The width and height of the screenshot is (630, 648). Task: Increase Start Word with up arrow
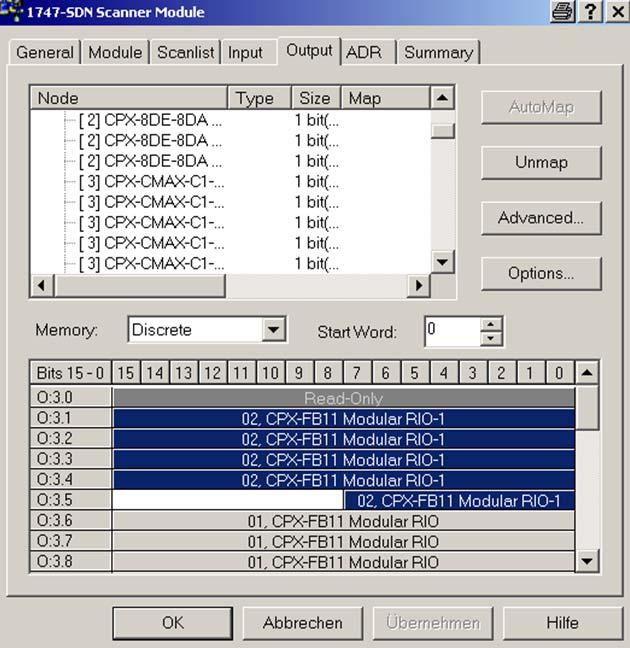(x=491, y=324)
